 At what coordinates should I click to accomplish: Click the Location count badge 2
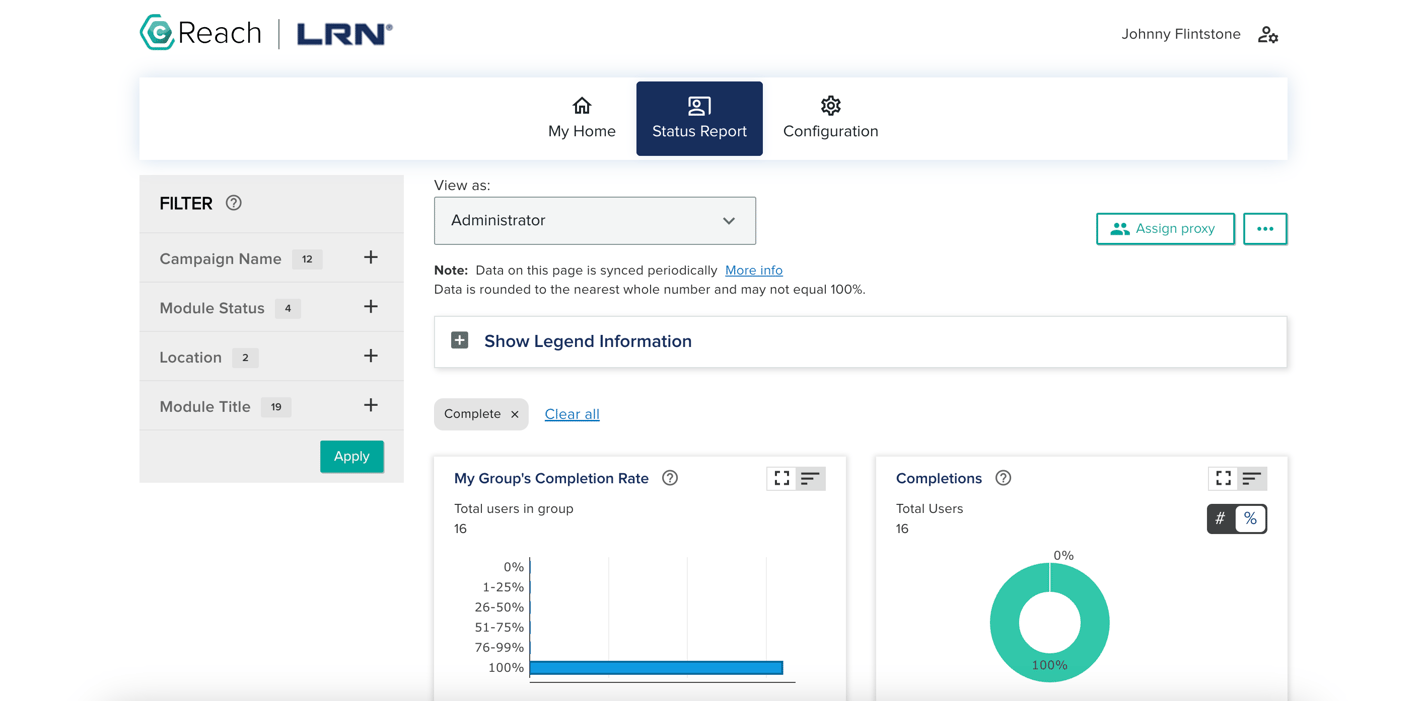pyautogui.click(x=245, y=357)
